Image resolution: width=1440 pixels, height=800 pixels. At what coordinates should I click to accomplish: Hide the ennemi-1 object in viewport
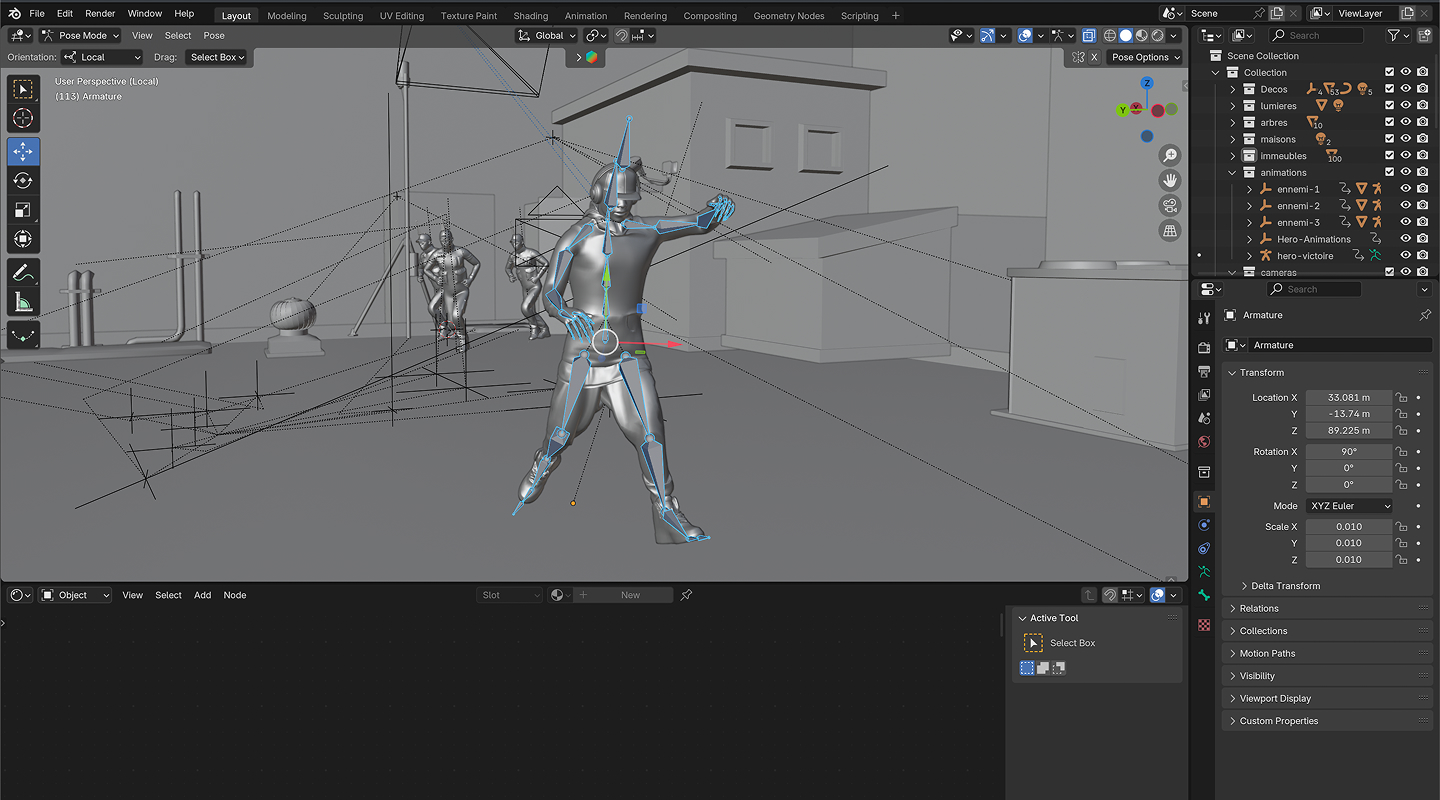coord(1405,189)
